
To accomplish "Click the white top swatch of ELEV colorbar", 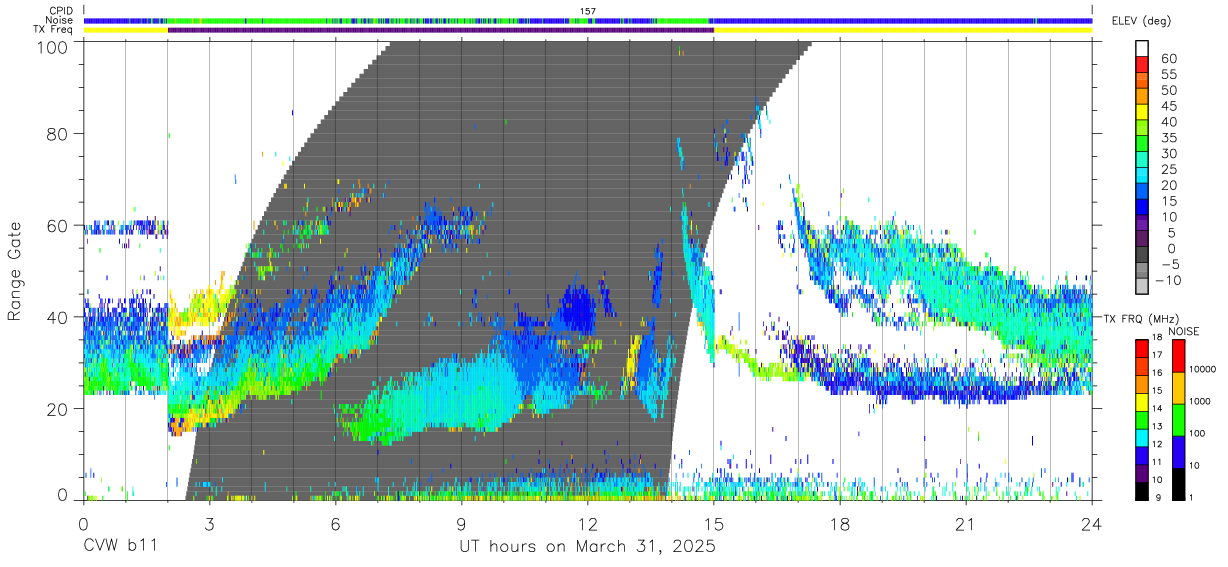I will (x=1142, y=48).
